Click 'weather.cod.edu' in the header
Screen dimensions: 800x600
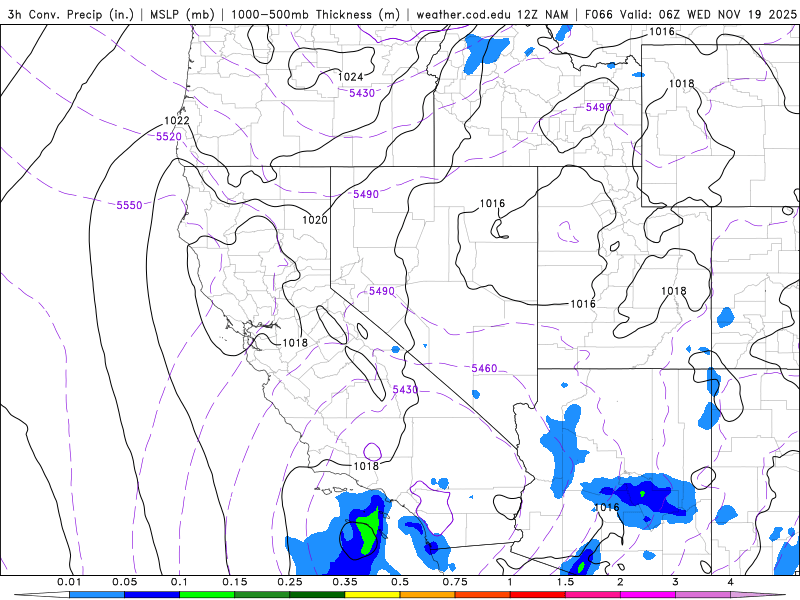point(462,14)
